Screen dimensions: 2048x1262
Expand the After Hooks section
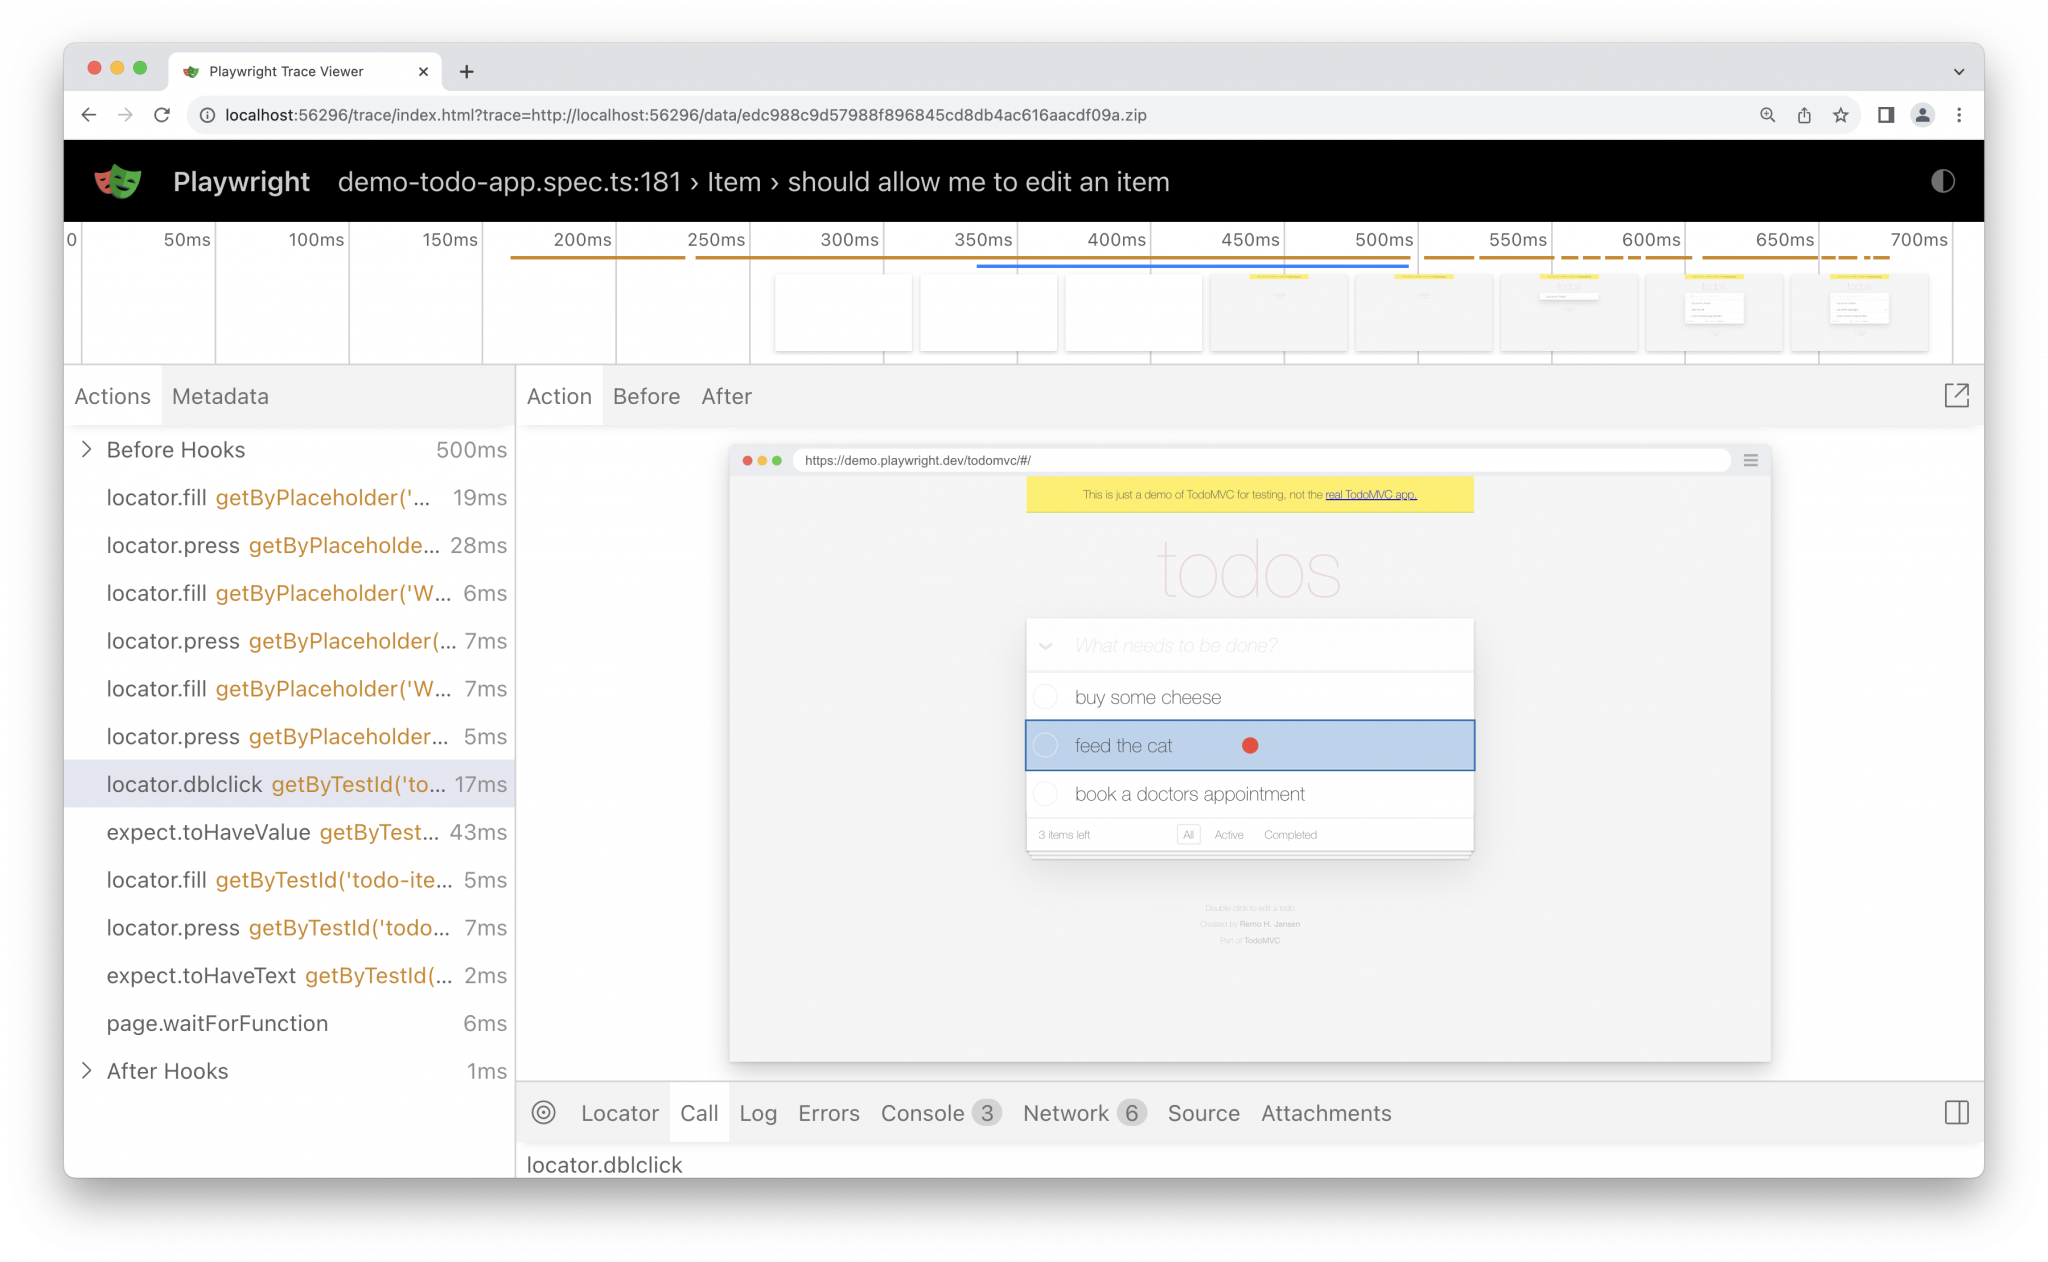coord(87,1071)
